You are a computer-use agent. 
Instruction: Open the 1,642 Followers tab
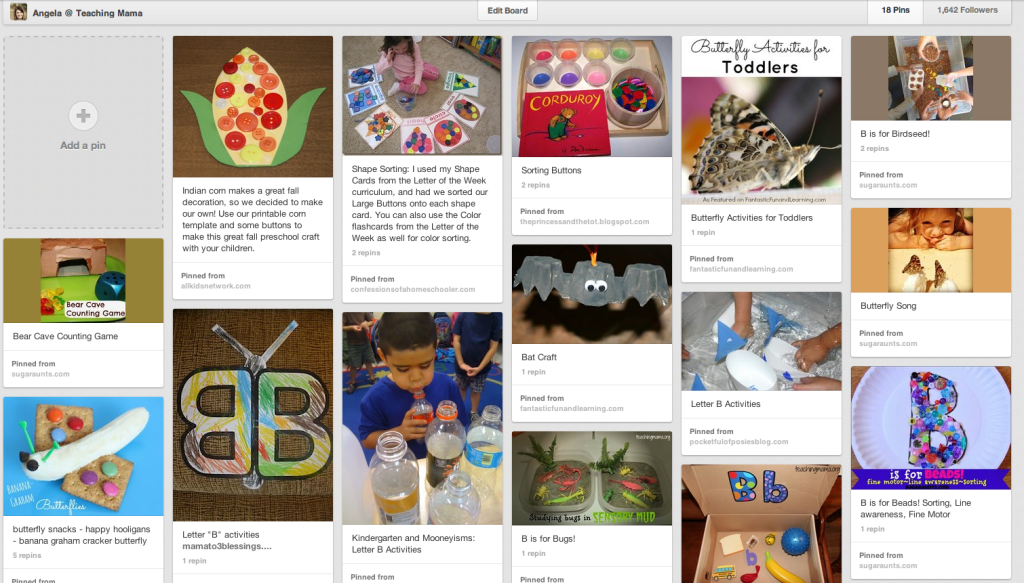click(967, 10)
